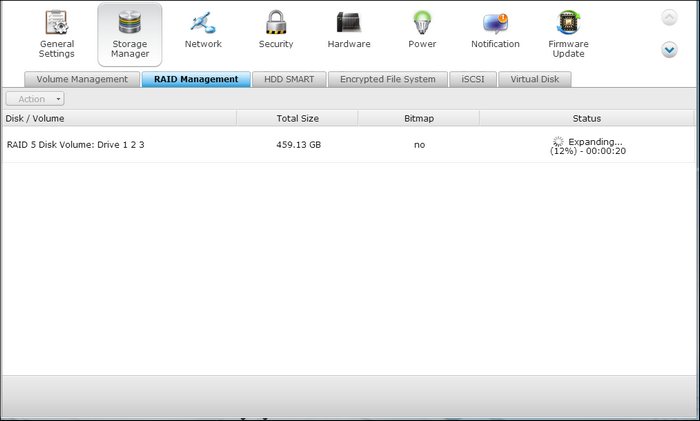Screen dimensions: 700x421
Task: Open the Encrypted File System tab
Action: coord(388,79)
